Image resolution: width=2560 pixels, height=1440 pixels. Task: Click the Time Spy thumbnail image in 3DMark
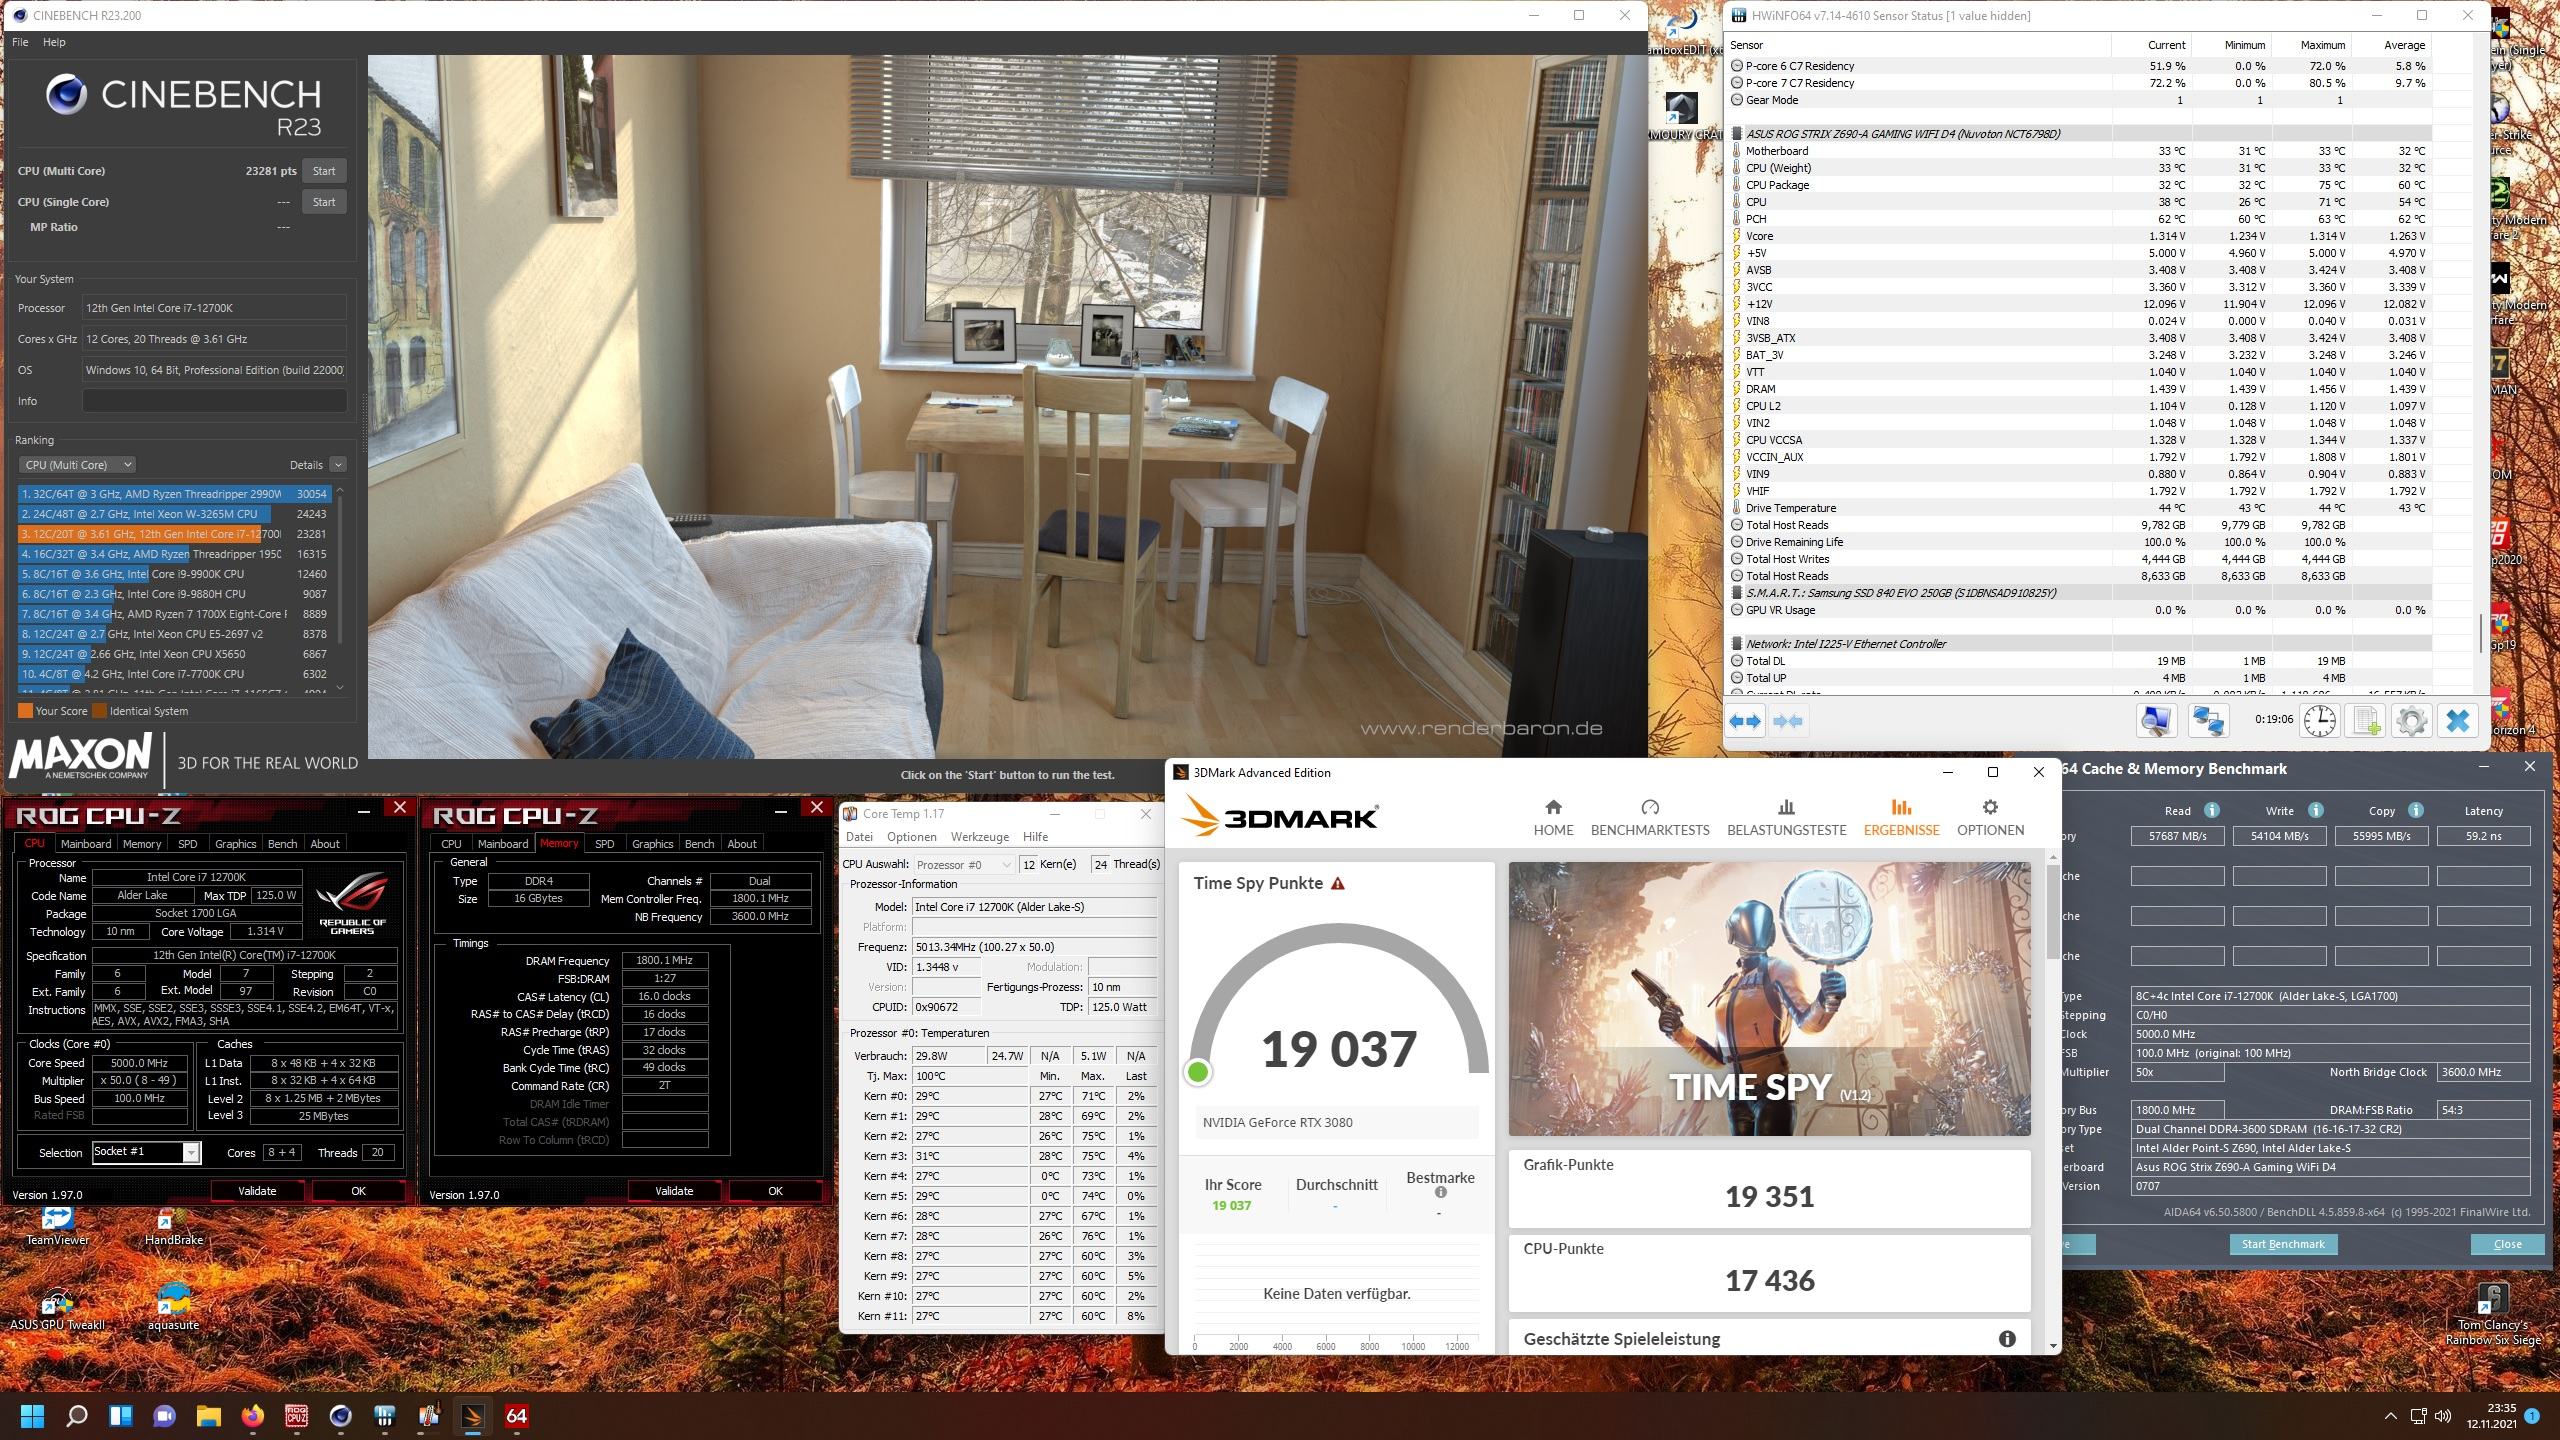tap(1769, 999)
